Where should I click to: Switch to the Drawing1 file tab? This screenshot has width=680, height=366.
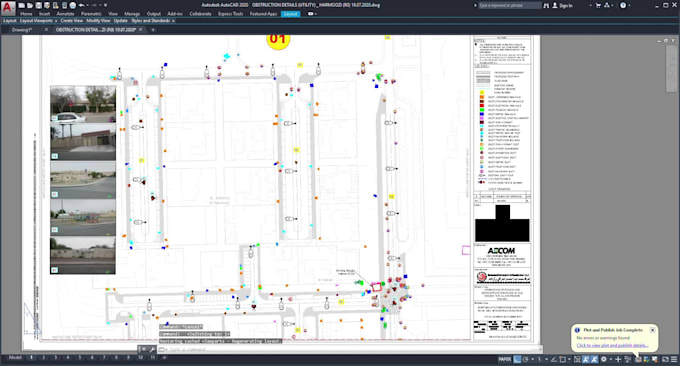click(22, 30)
